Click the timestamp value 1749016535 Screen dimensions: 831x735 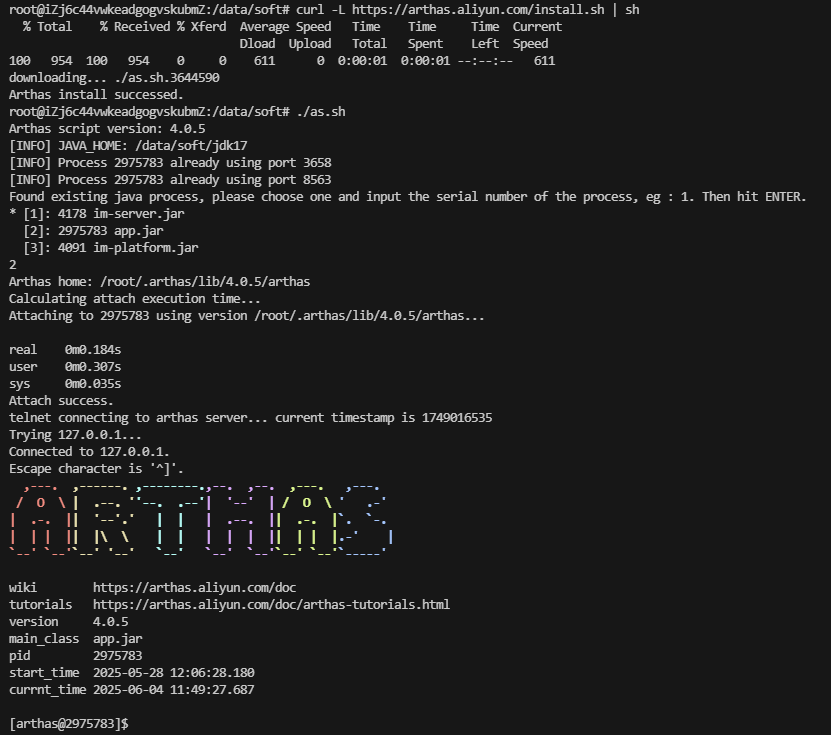click(x=457, y=418)
